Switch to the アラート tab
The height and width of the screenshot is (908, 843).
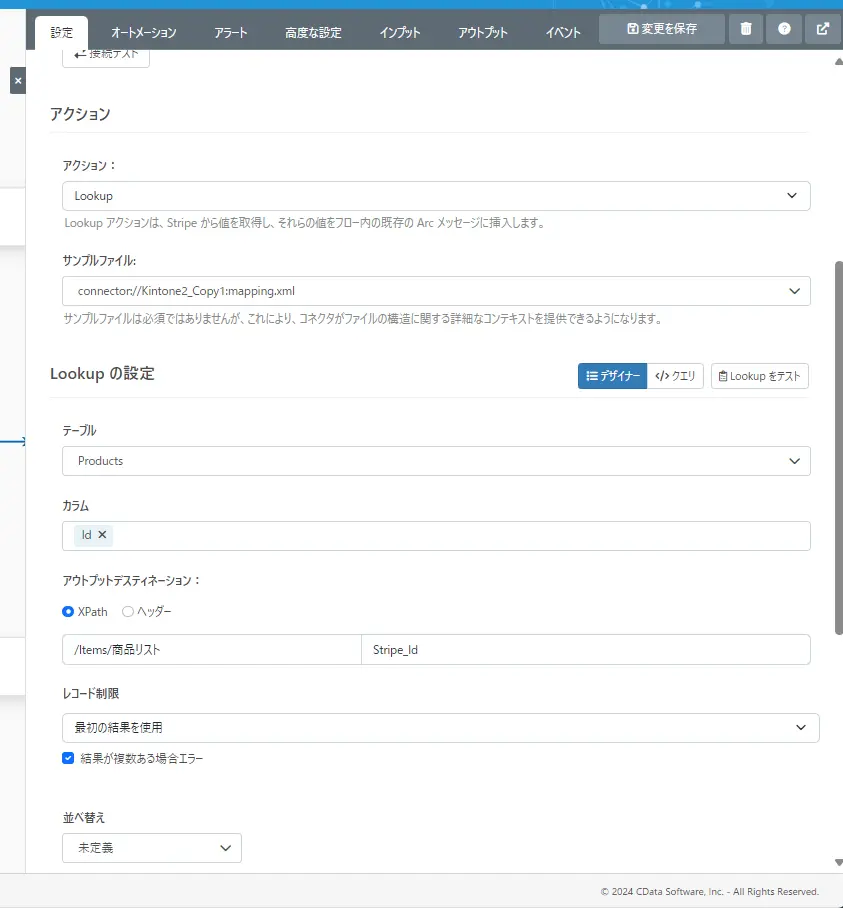(230, 32)
